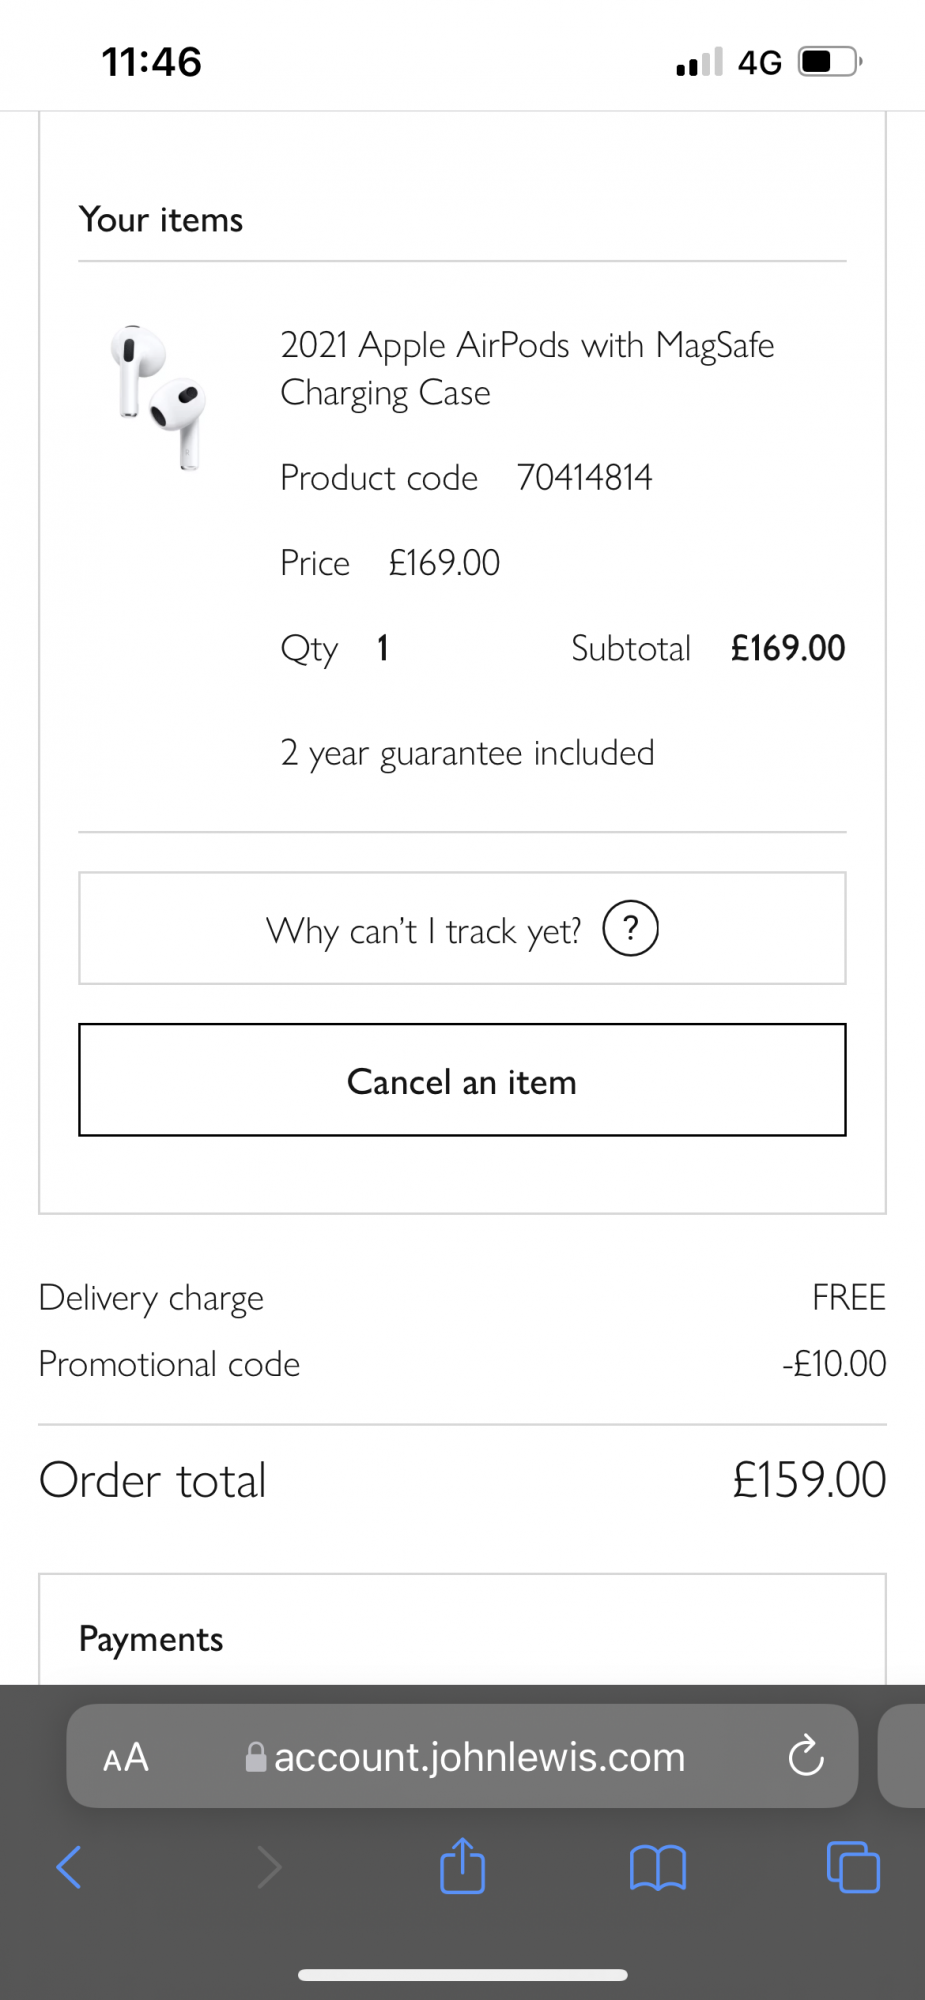Tap the Safari forward arrow
The height and width of the screenshot is (2000, 925).
pos(269,1867)
